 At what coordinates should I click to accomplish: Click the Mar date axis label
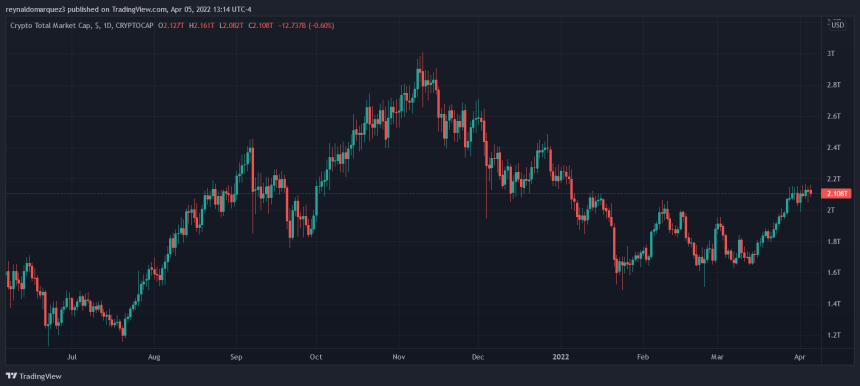point(717,357)
